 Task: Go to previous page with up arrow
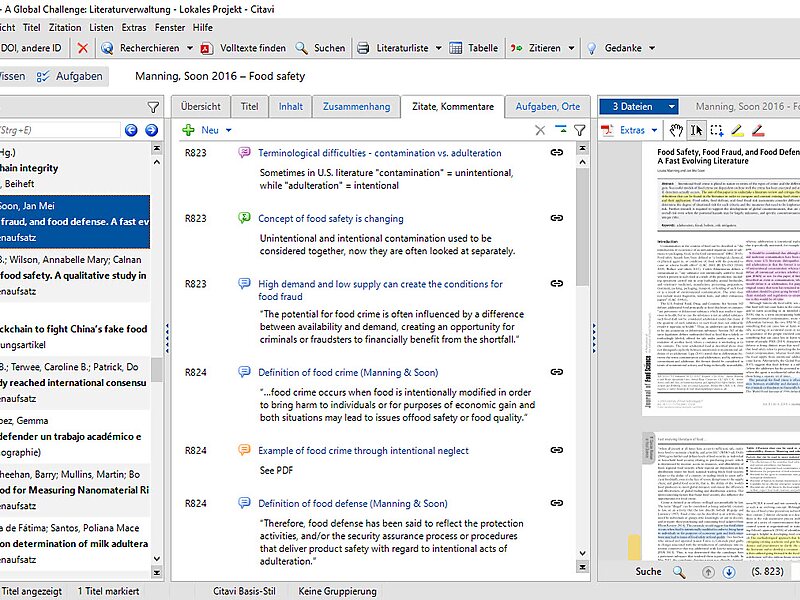[708, 572]
